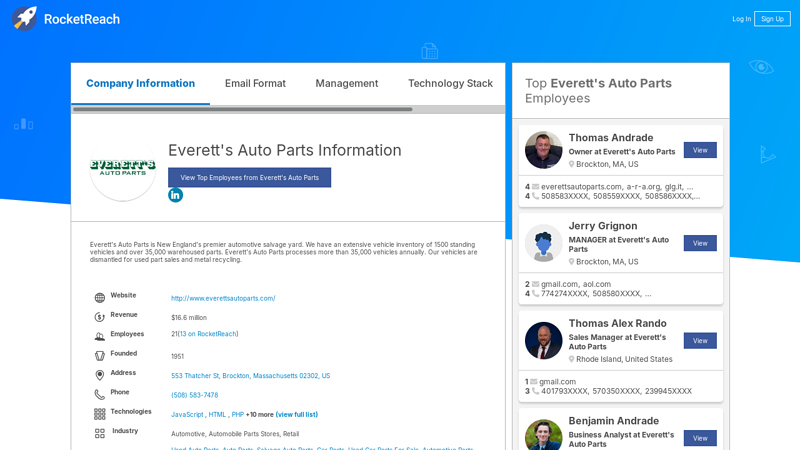Click the 1951 founded value

click(178, 356)
